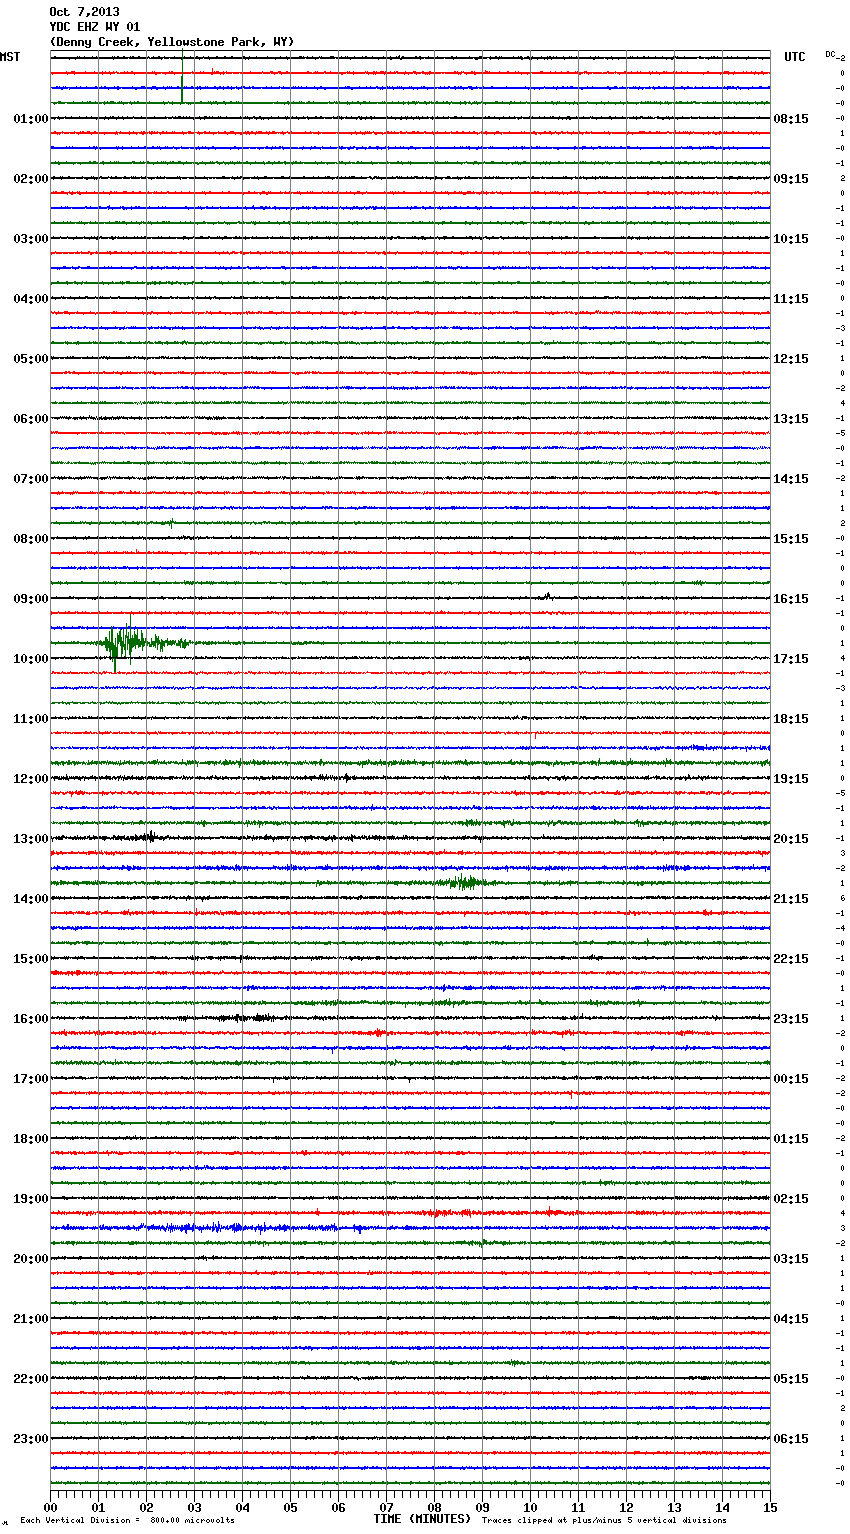Select the 07:00 MST time label
Viewport: 850px width, 1534px height.
pos(31,479)
